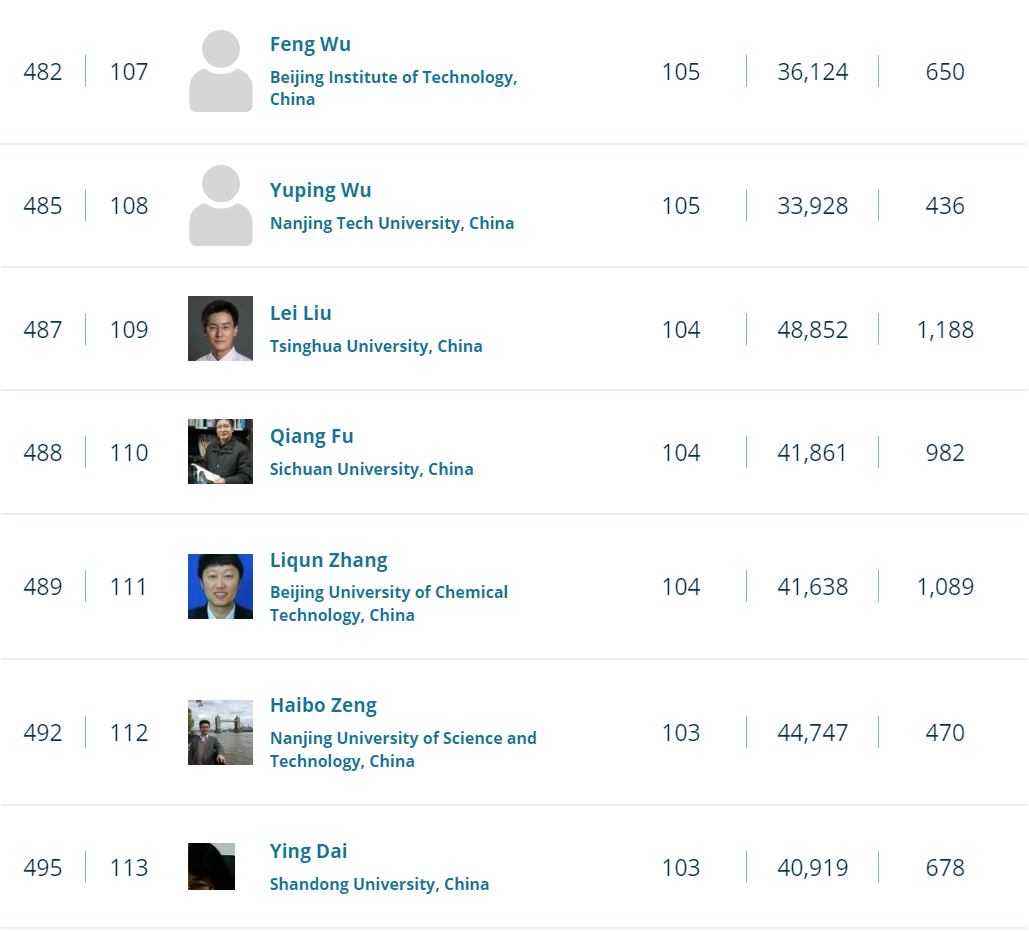
Task: Click Ying Dai's profile photo
Action: [x=211, y=867]
